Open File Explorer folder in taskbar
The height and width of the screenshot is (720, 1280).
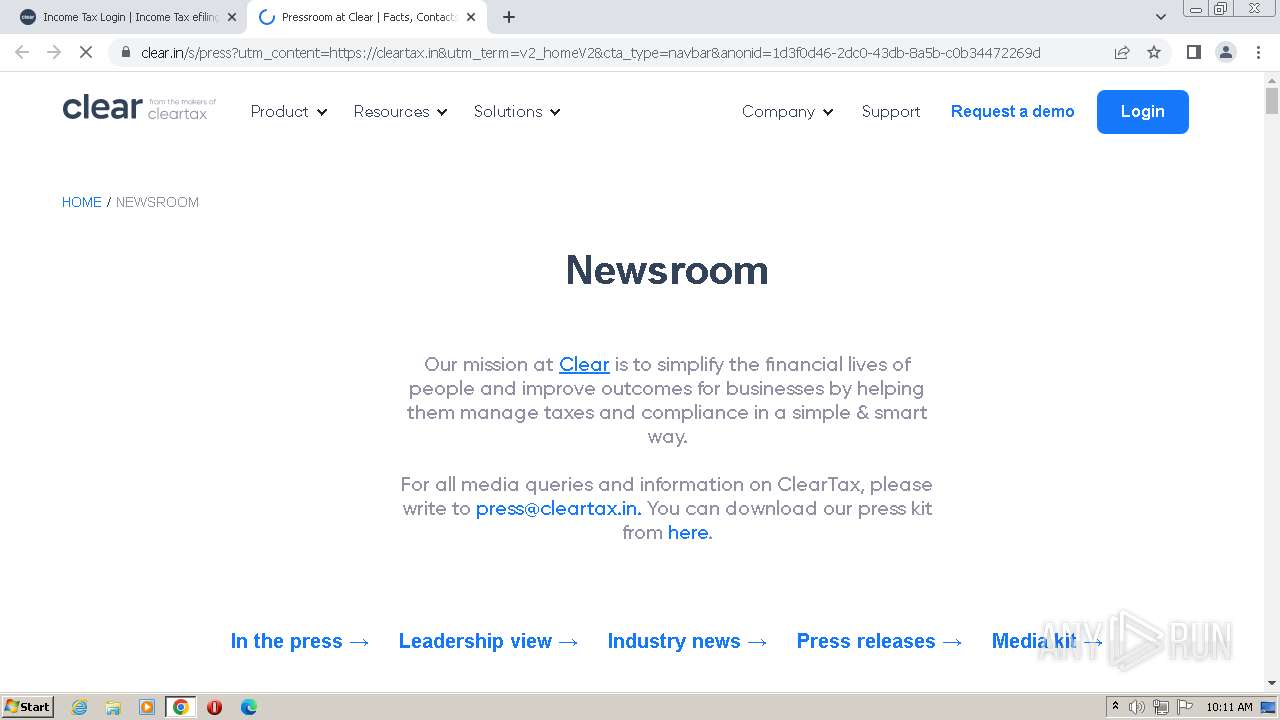coord(113,707)
